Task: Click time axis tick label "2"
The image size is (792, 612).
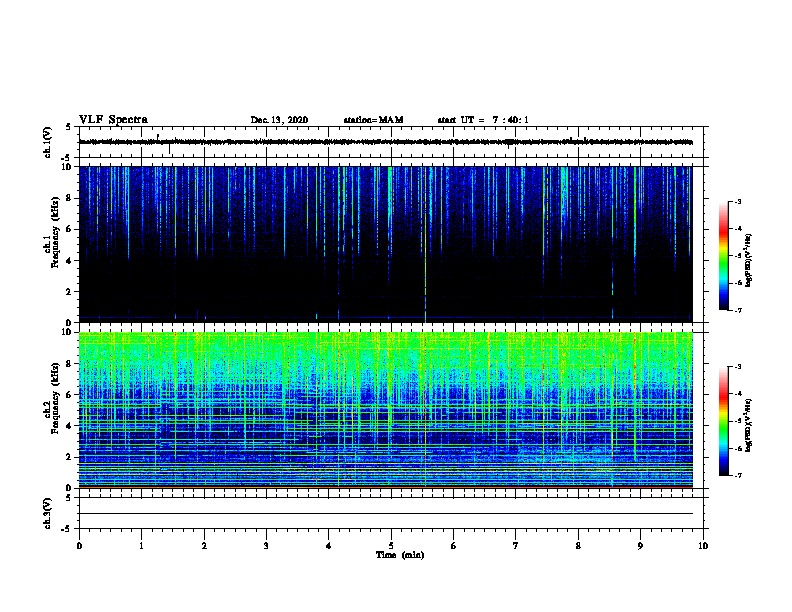Action: 204,546
